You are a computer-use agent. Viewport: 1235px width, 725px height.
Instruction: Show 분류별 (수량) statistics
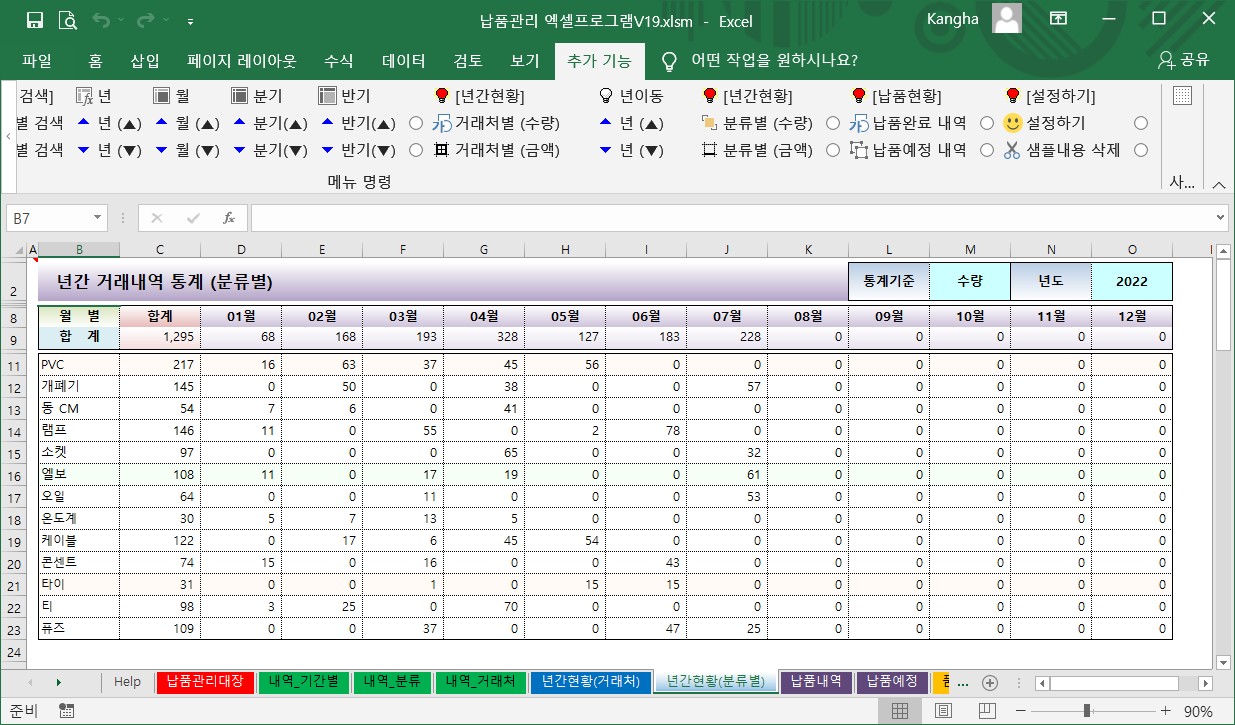point(757,124)
